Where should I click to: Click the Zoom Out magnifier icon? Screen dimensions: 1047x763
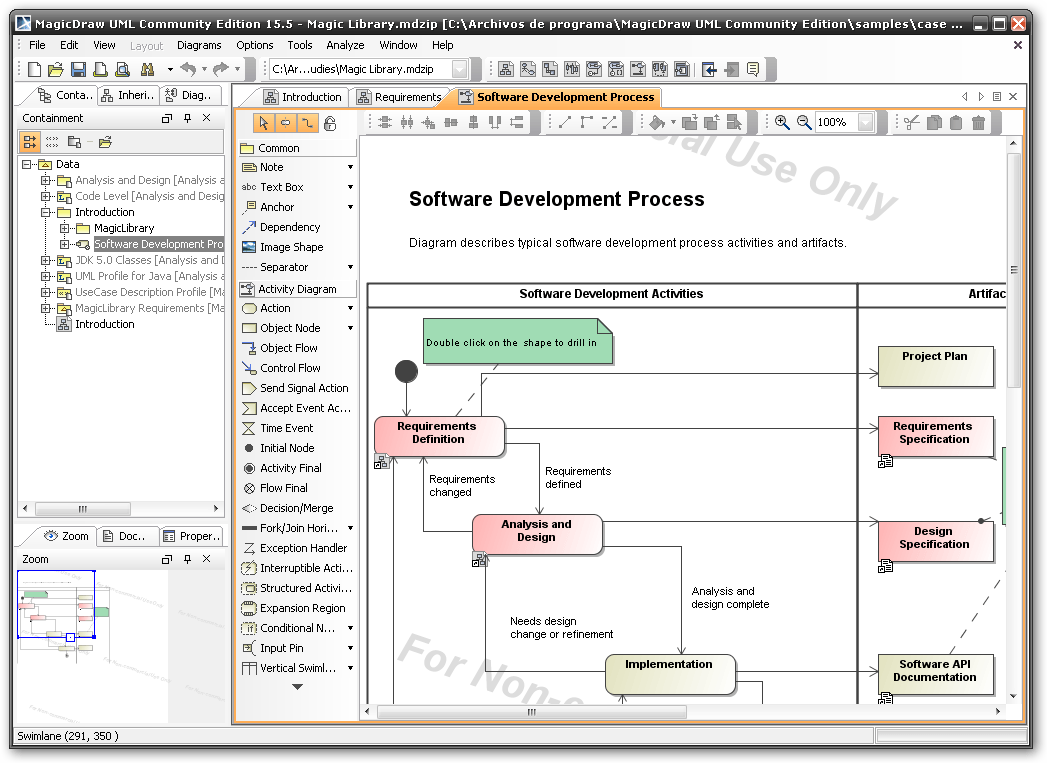click(804, 122)
